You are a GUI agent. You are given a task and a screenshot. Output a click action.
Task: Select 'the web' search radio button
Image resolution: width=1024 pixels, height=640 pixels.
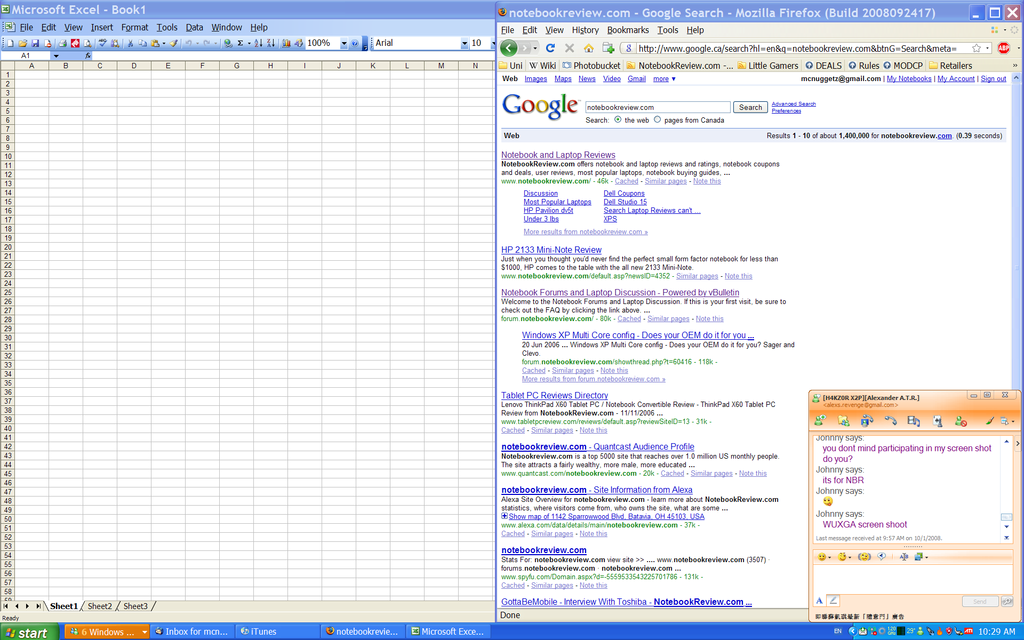pos(618,120)
